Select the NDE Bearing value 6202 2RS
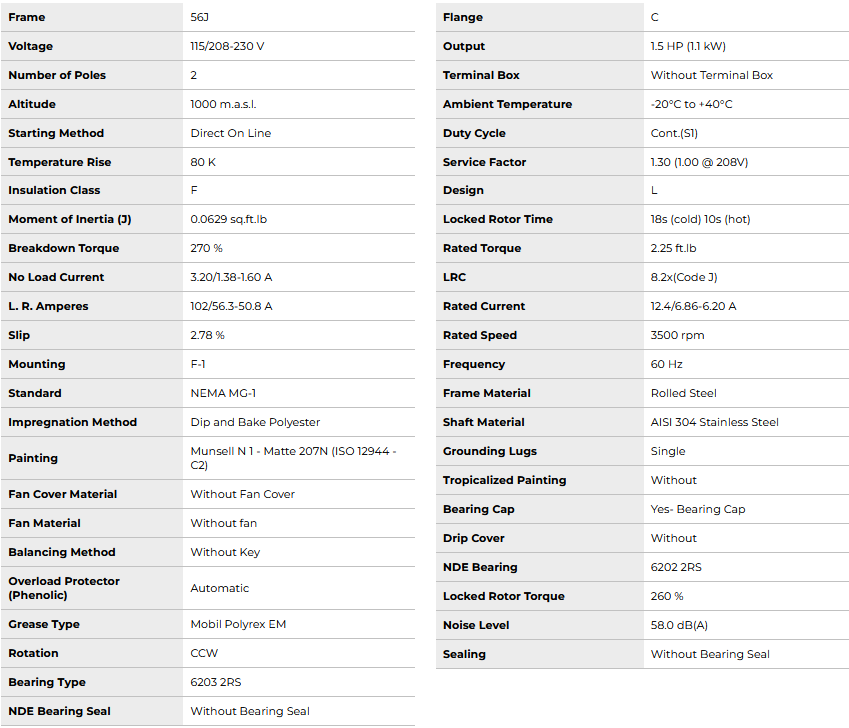Viewport: 849px width, 728px height. pyautogui.click(x=676, y=567)
